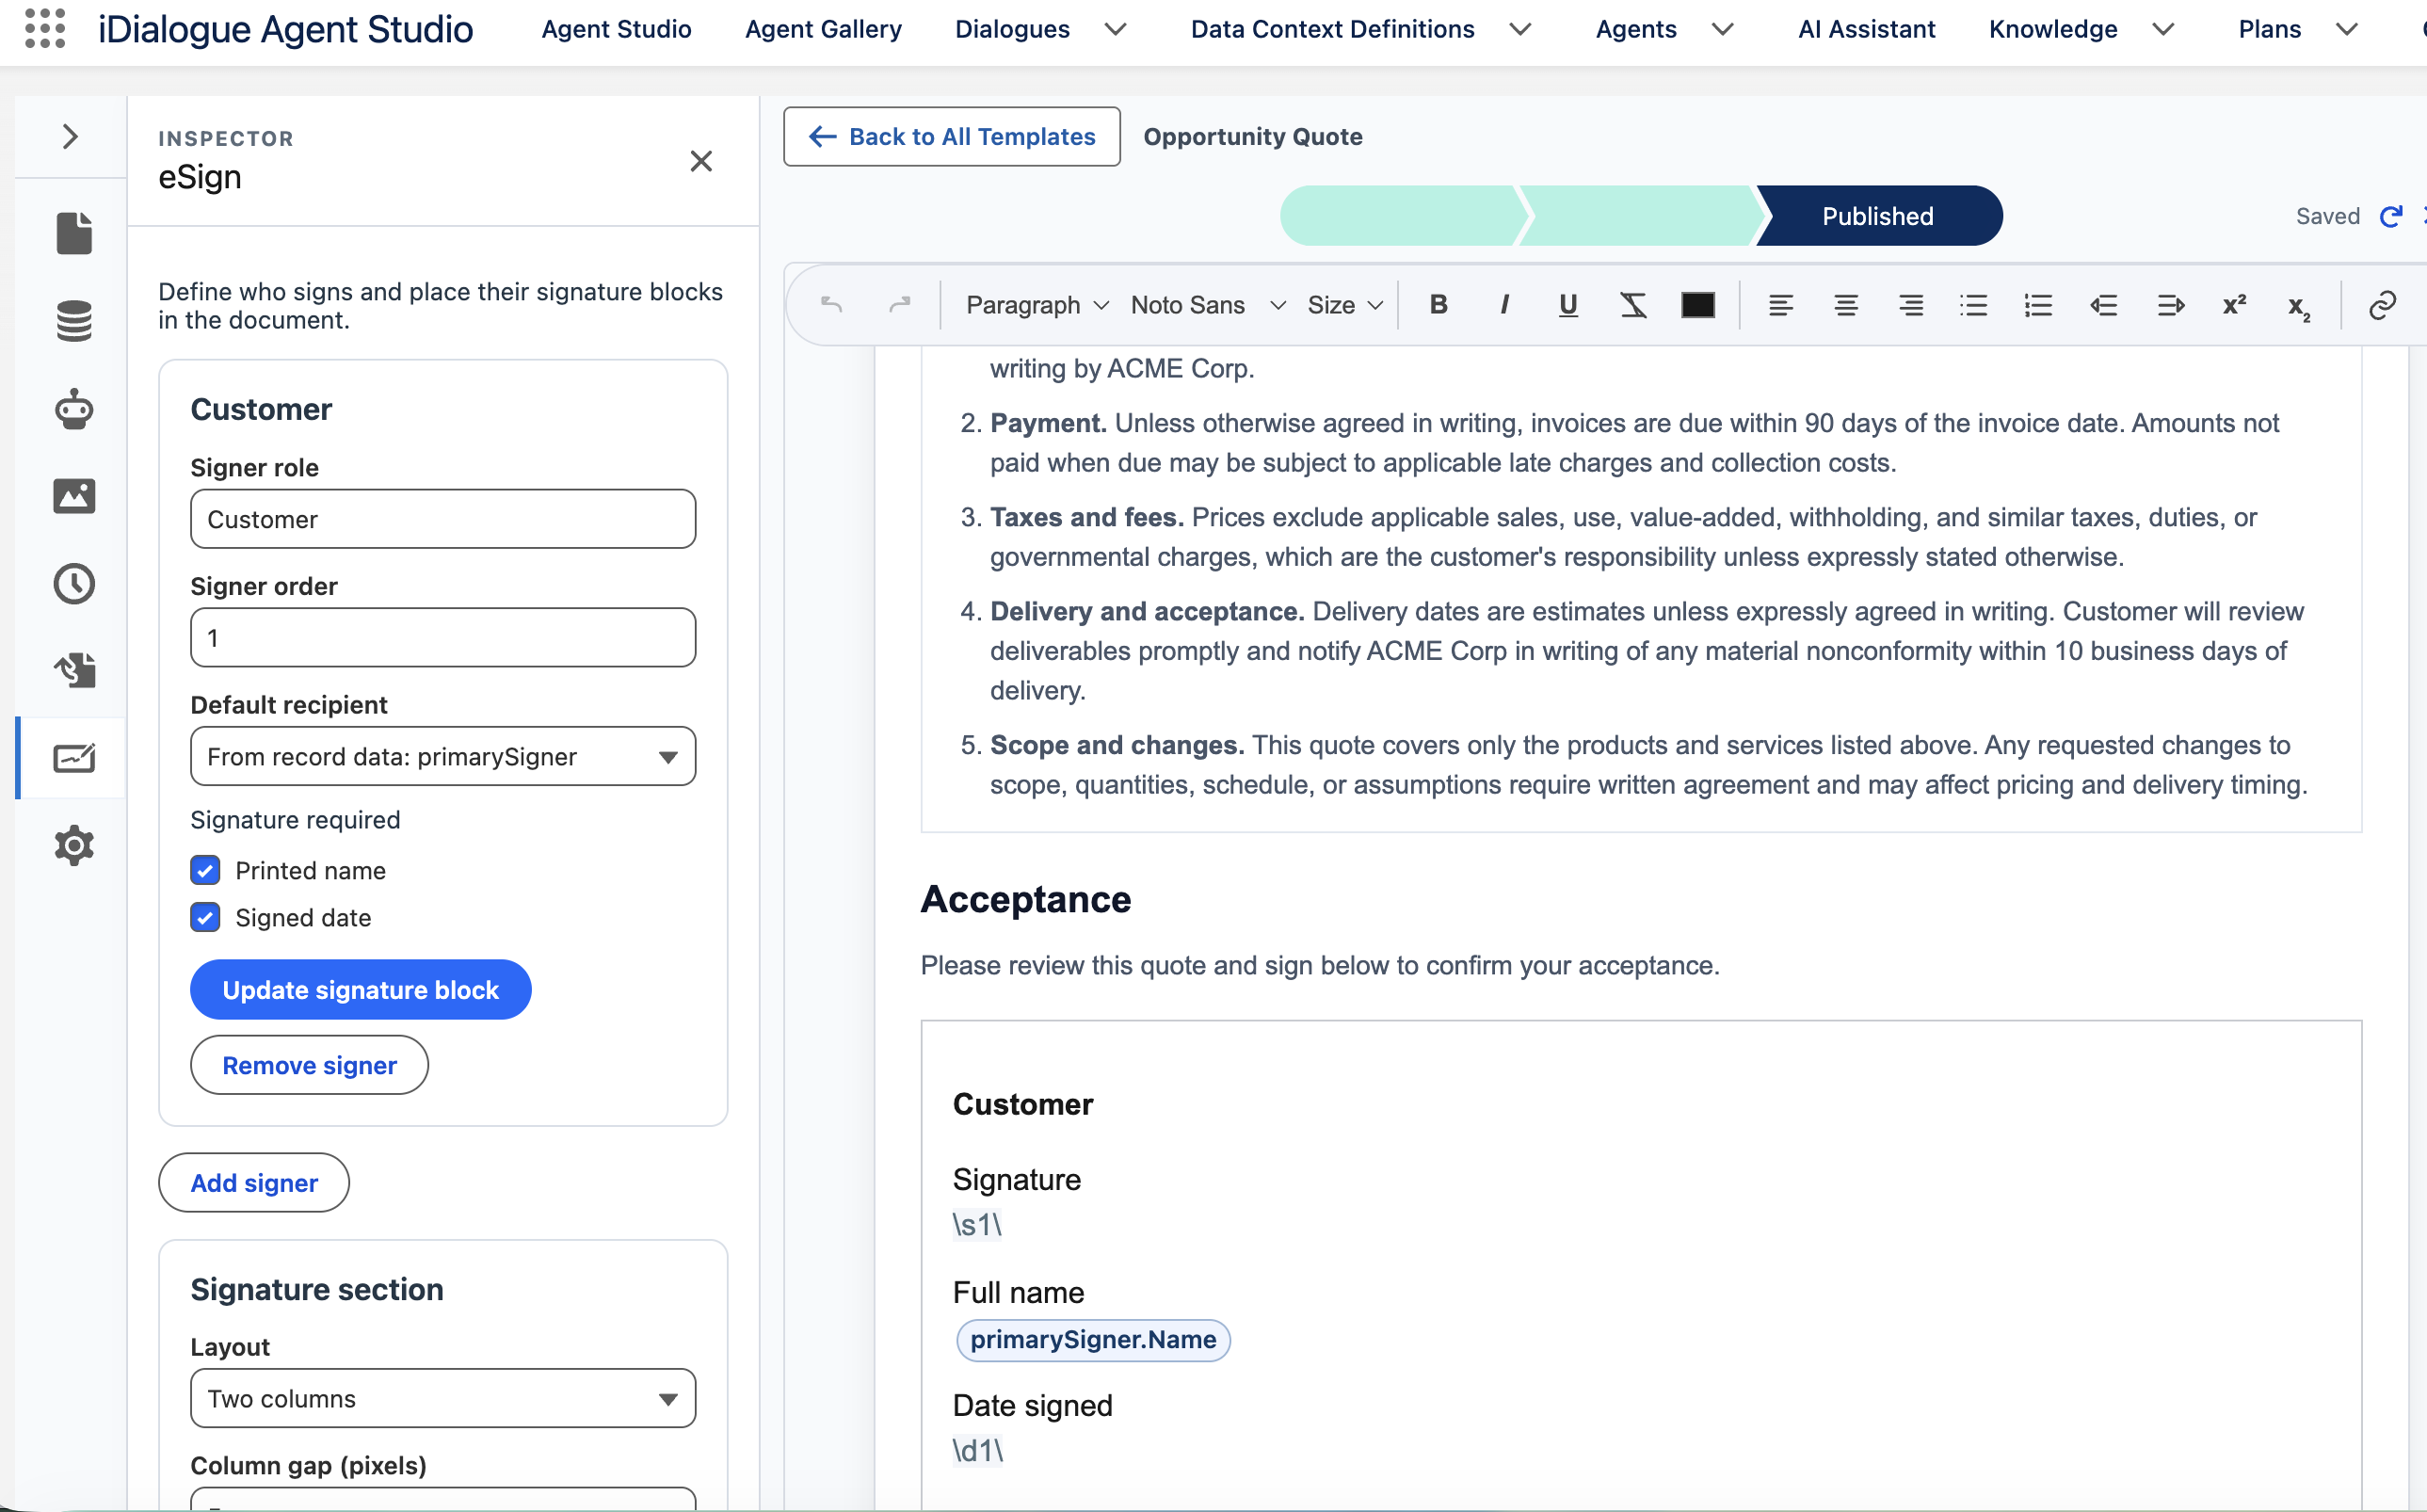This screenshot has height=1512, width=2427.
Task: Align text left
Action: tap(1781, 305)
